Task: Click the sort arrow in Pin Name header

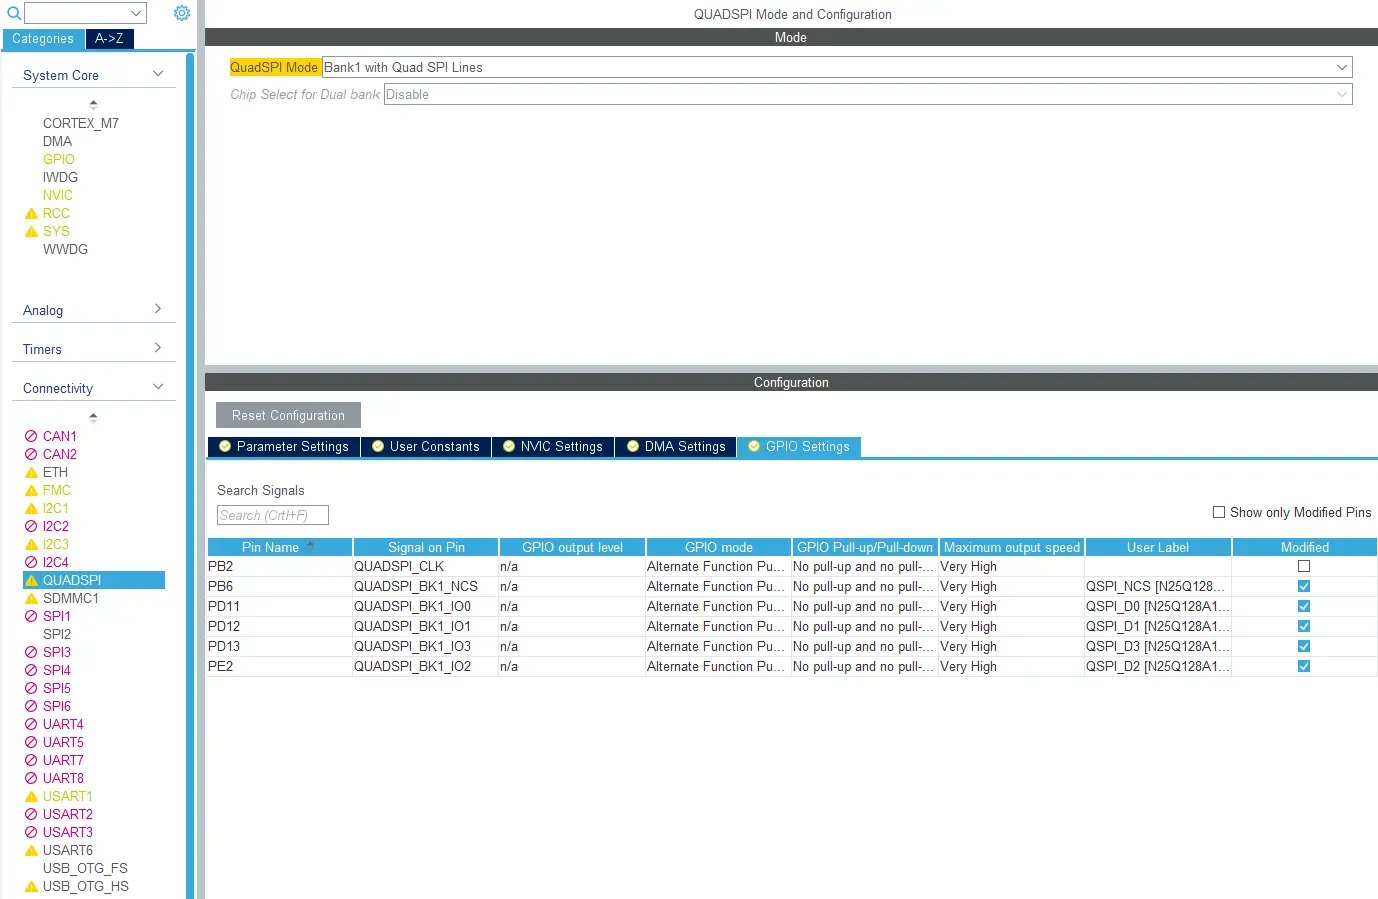Action: [310, 546]
